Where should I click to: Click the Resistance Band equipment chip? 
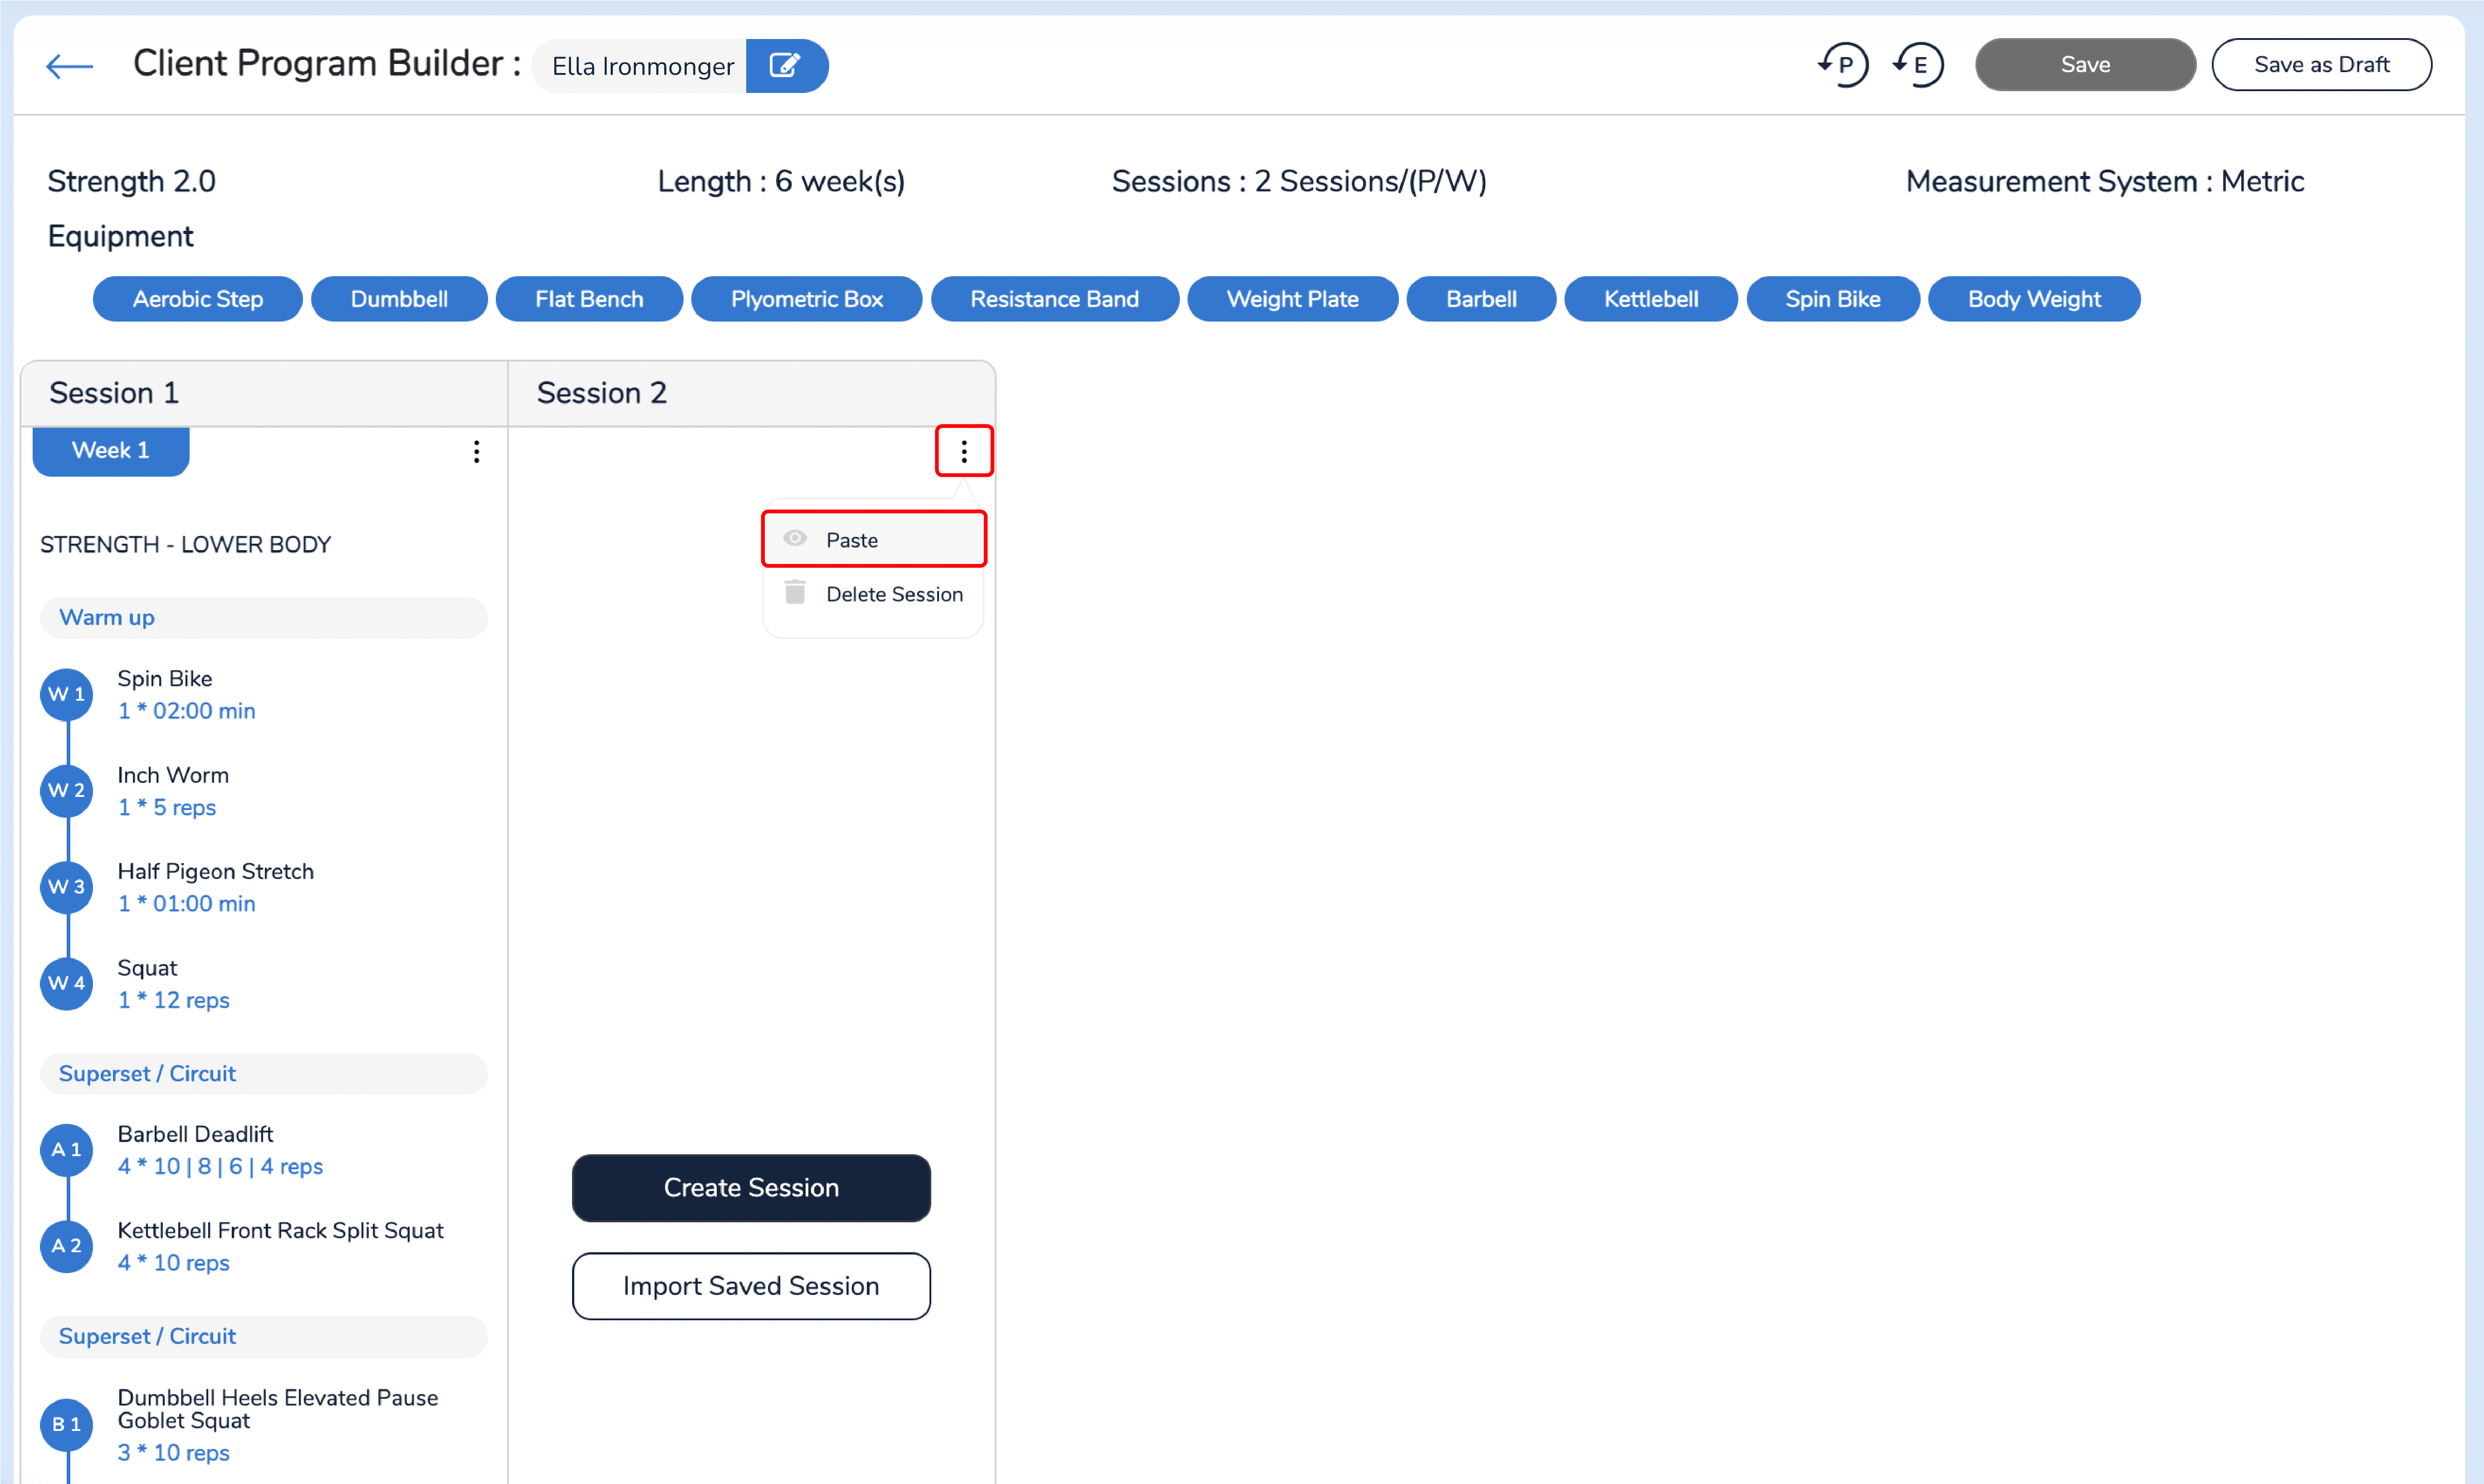click(1055, 299)
